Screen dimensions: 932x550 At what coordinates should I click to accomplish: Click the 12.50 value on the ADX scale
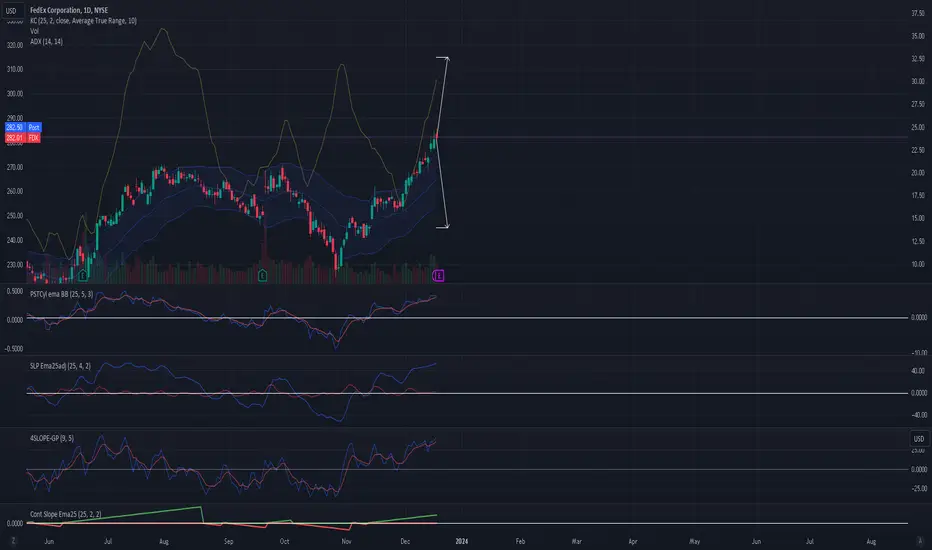pos(918,241)
